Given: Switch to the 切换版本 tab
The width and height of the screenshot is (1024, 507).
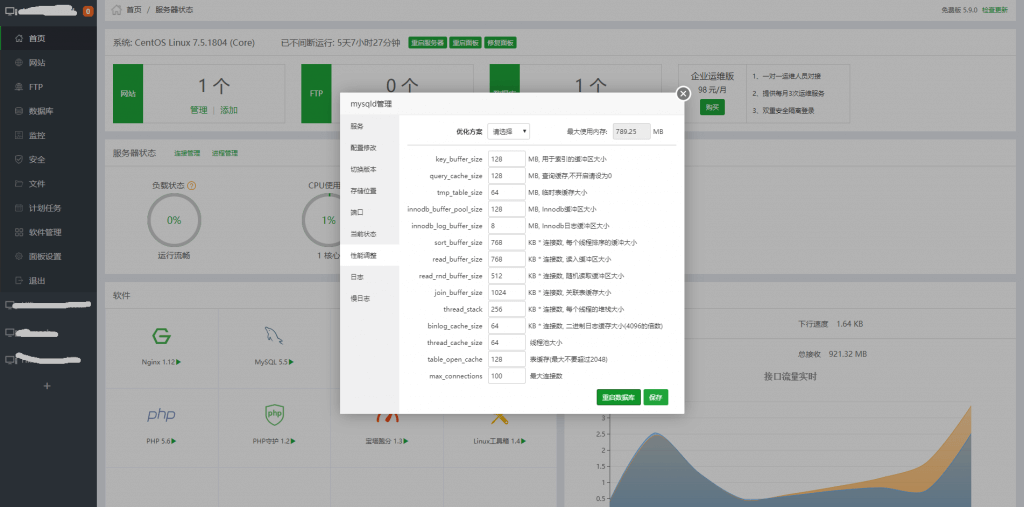Looking at the screenshot, I should [370, 169].
